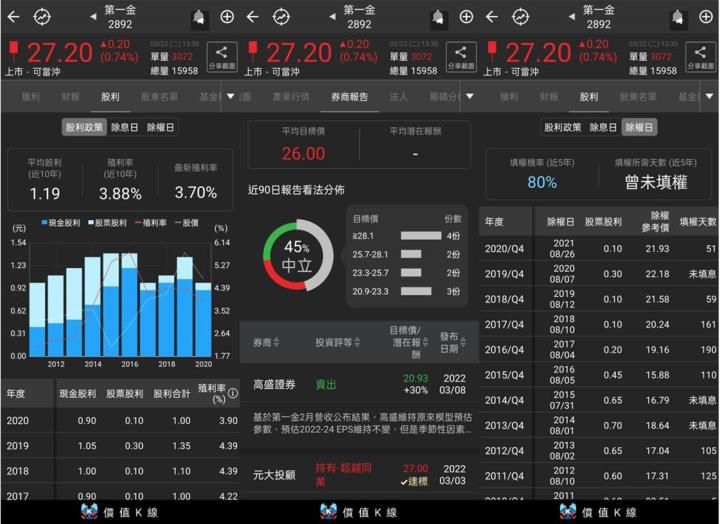Select 股利政策 segment on screen showing 1.19

[x=84, y=127]
